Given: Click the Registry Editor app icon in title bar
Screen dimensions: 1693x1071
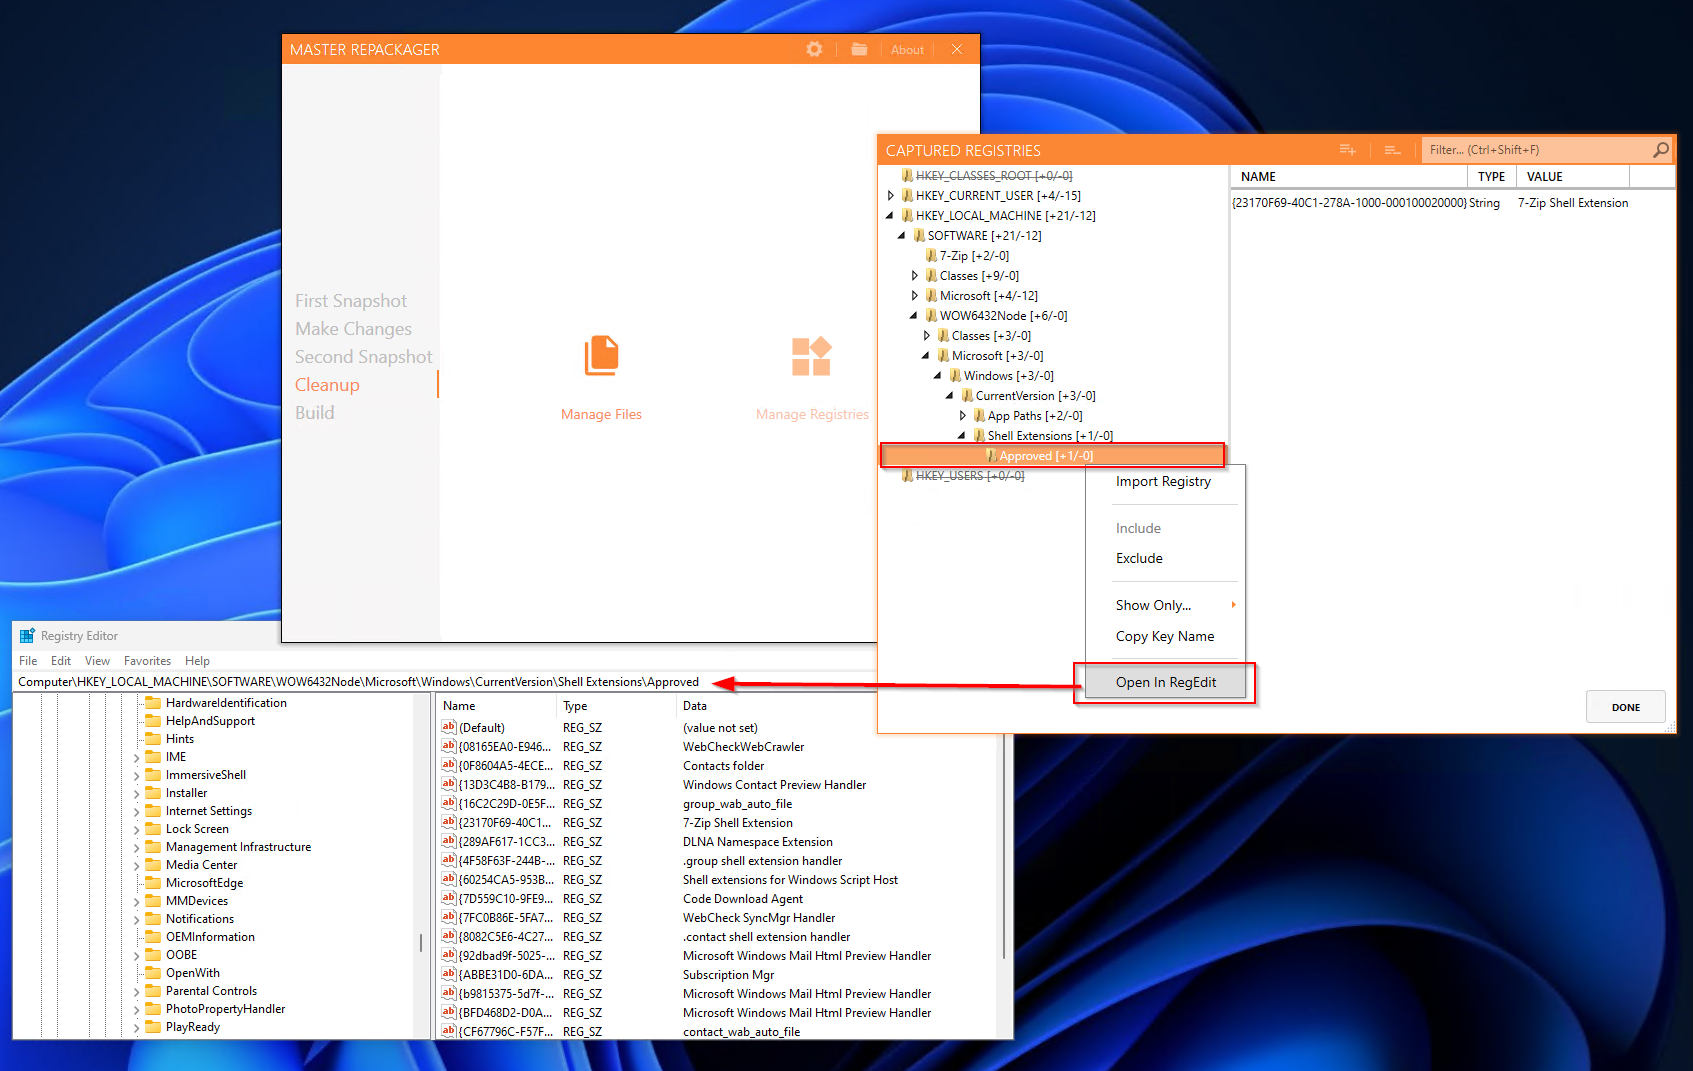Looking at the screenshot, I should (27, 636).
